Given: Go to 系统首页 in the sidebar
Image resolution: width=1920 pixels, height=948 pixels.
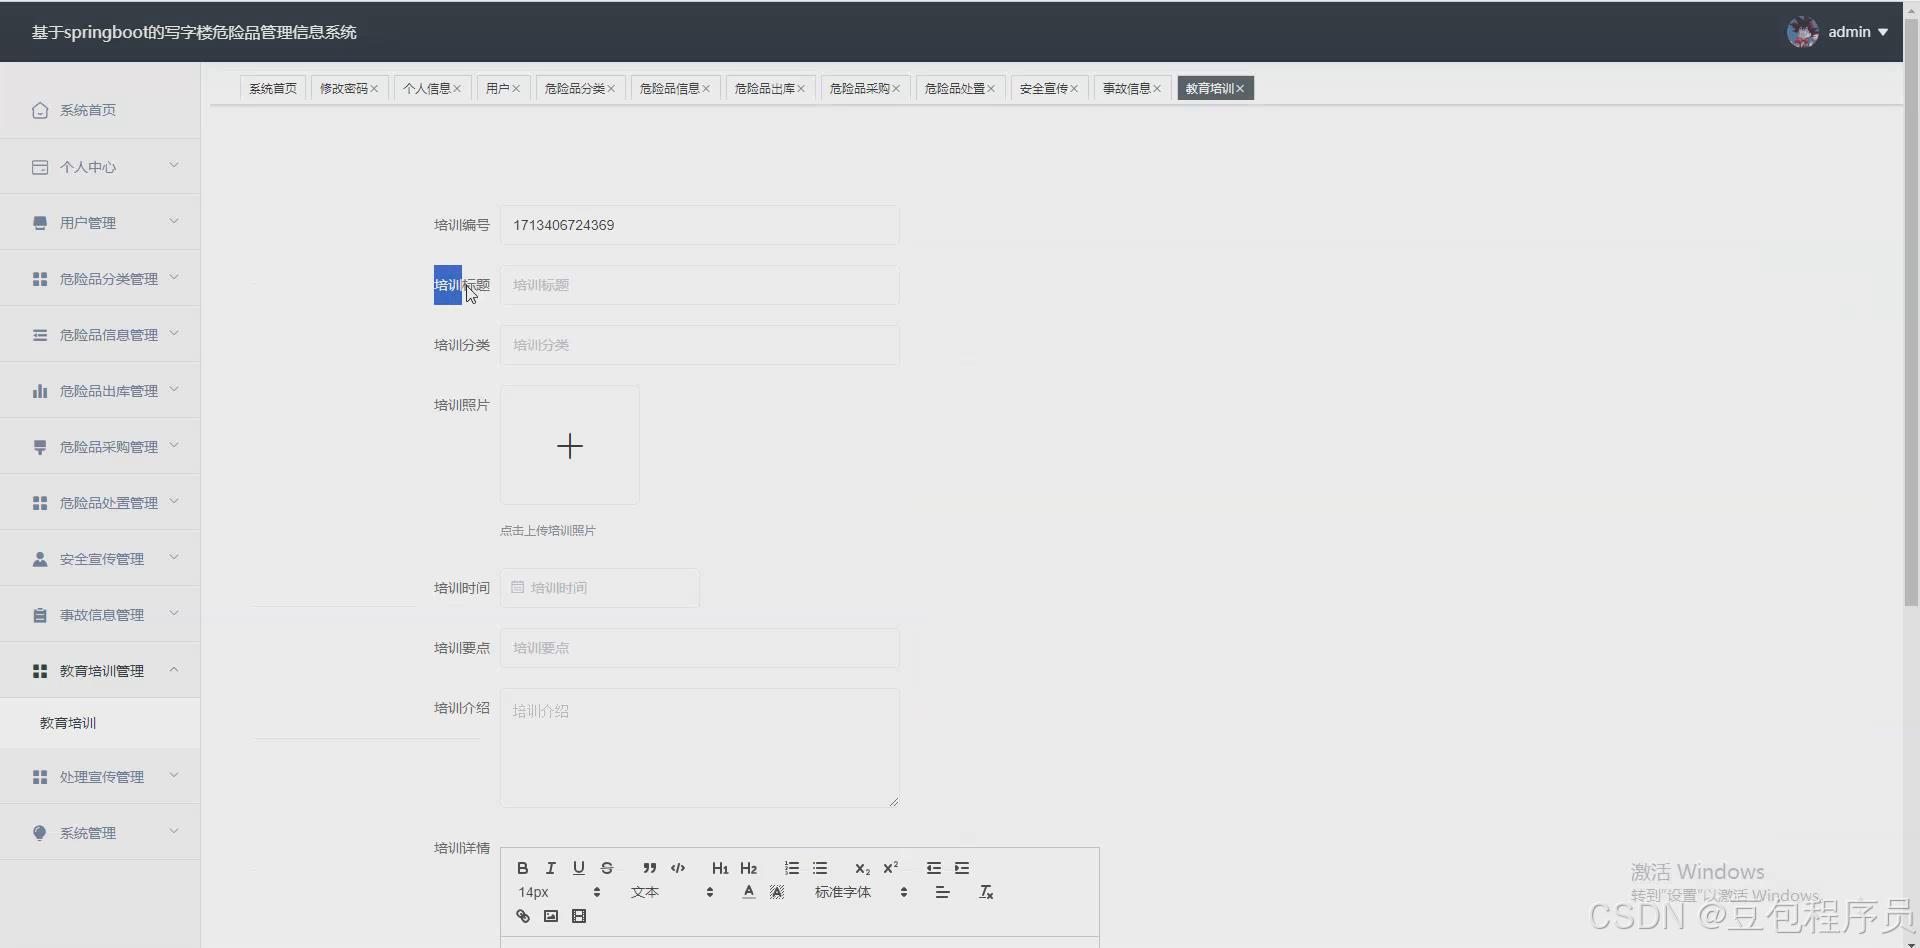Looking at the screenshot, I should (x=100, y=110).
